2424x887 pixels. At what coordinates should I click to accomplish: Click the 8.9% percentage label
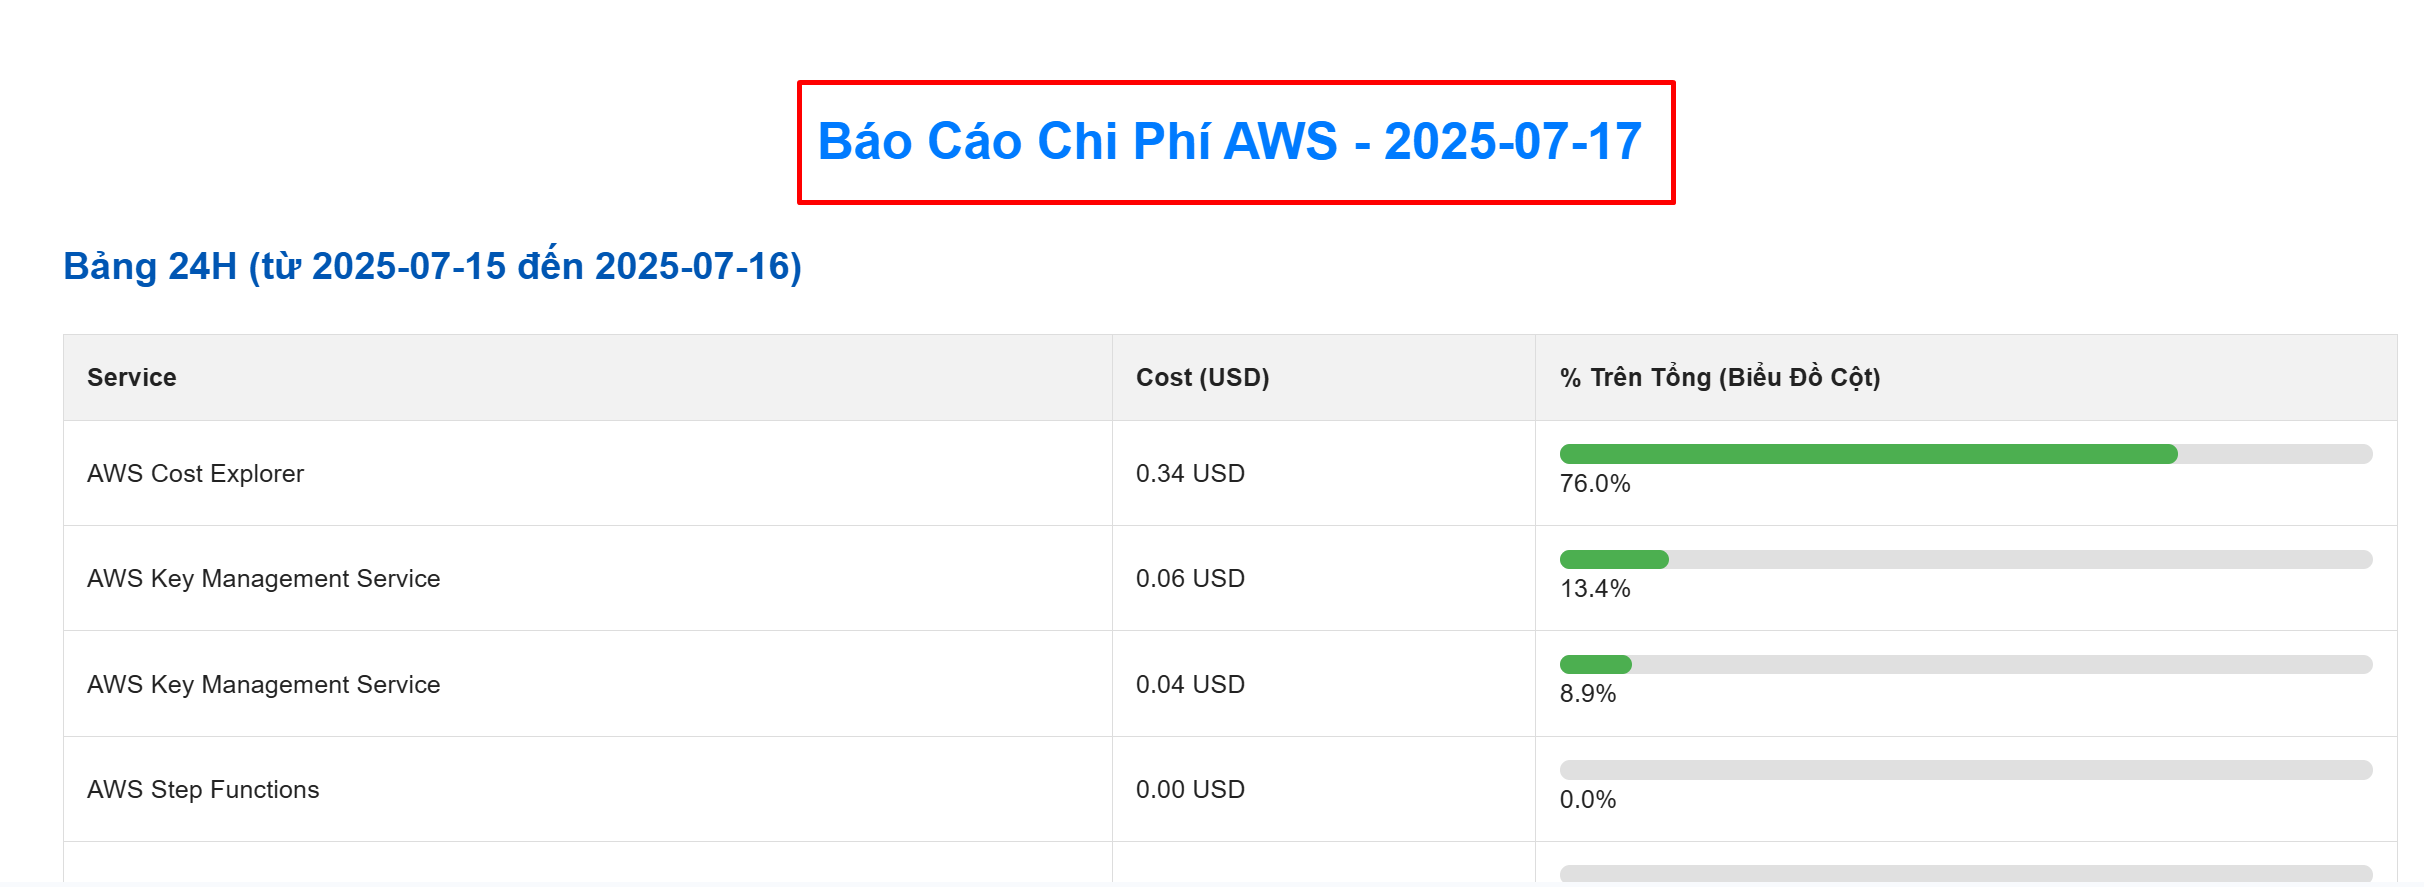(x=1587, y=694)
